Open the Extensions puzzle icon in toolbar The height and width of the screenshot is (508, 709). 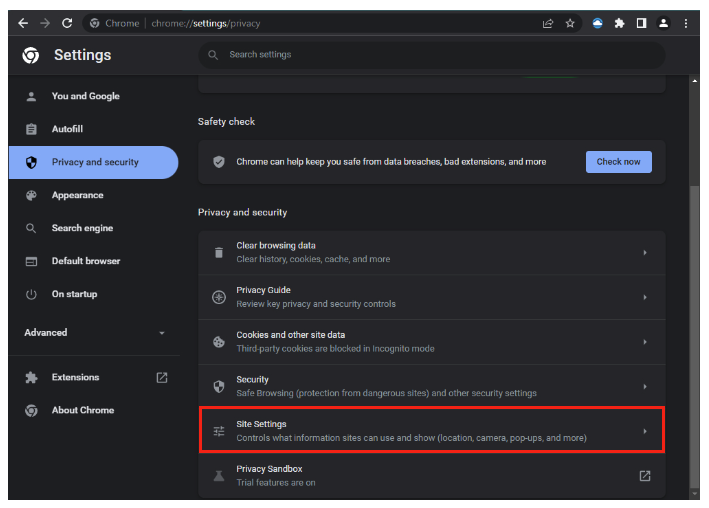pos(619,23)
